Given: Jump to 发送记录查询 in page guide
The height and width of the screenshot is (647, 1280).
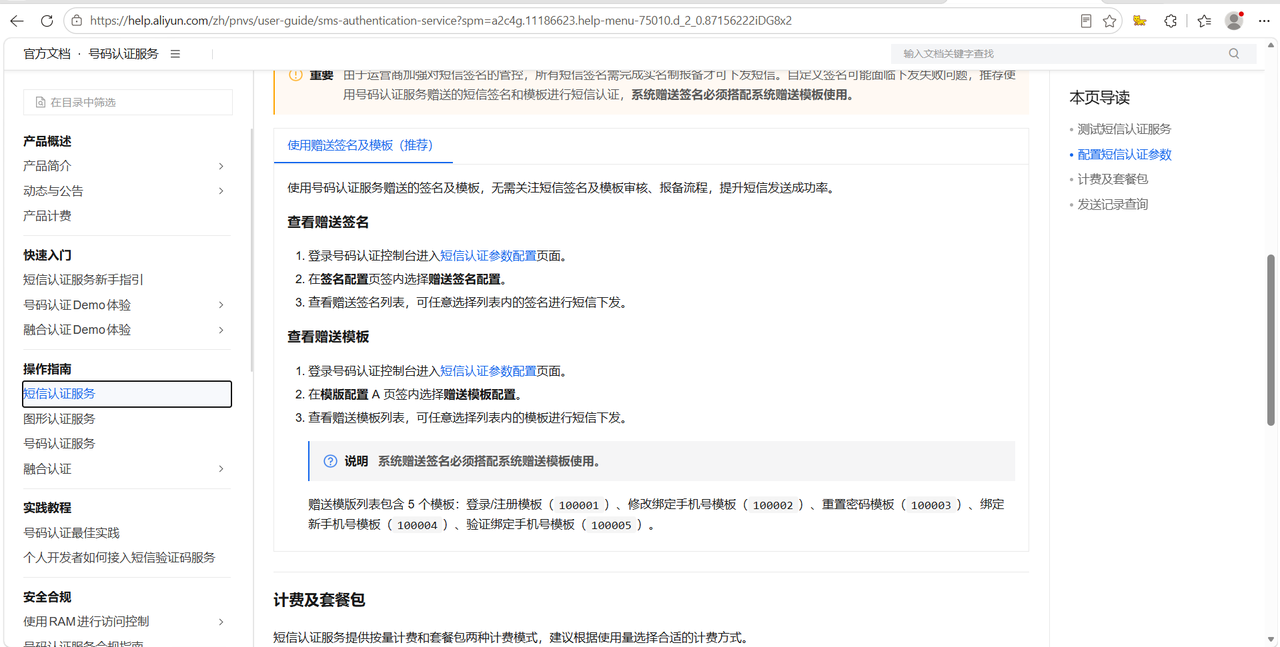Looking at the screenshot, I should pyautogui.click(x=1112, y=204).
